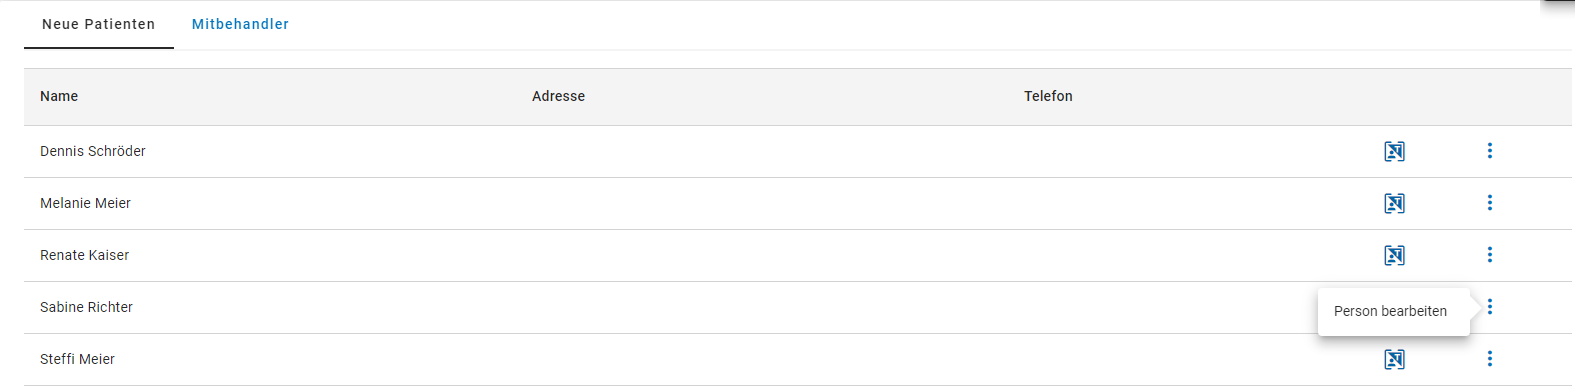Click the three-dot menu for Sabine Richter

tap(1489, 307)
